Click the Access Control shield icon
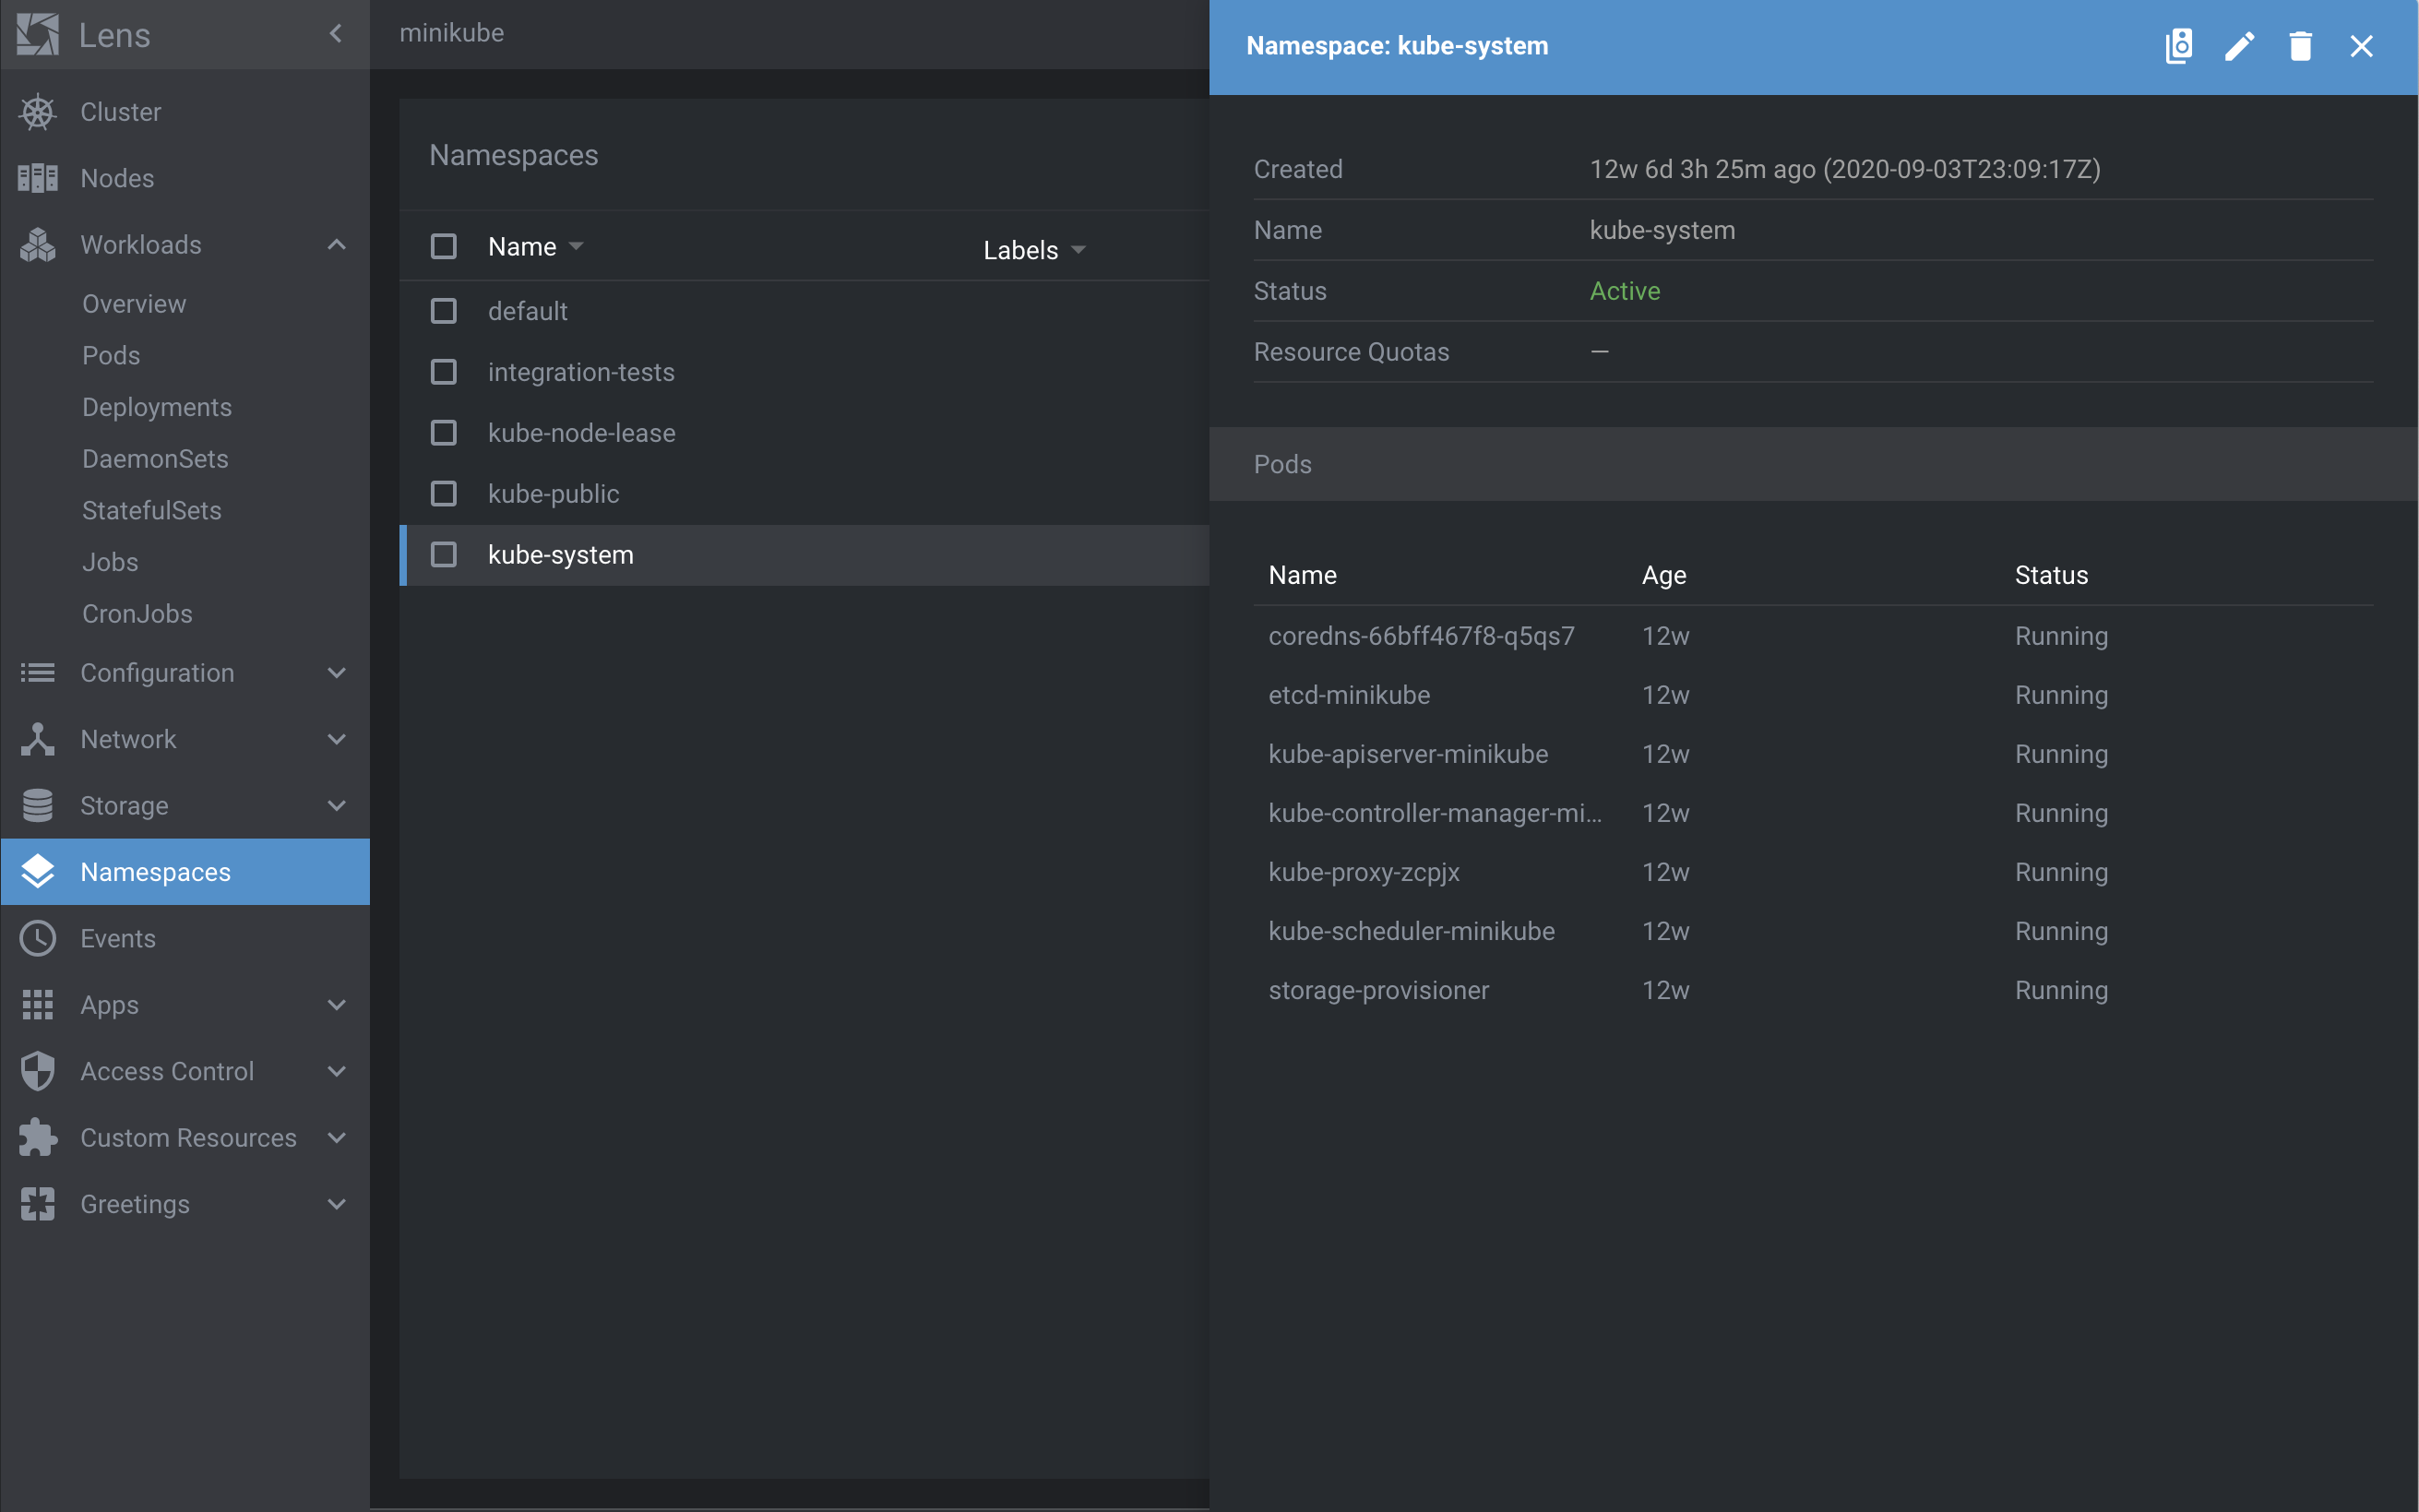Screen dimensions: 2419x1512 [38, 1071]
